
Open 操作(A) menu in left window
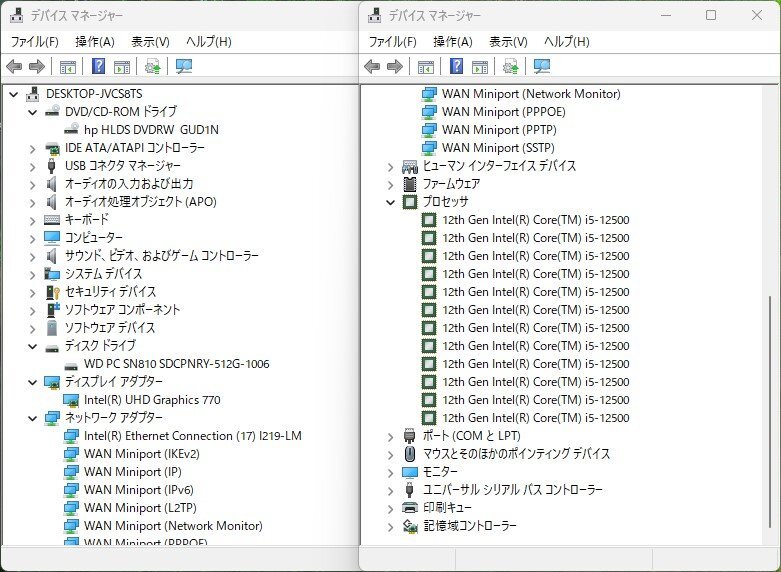point(95,42)
